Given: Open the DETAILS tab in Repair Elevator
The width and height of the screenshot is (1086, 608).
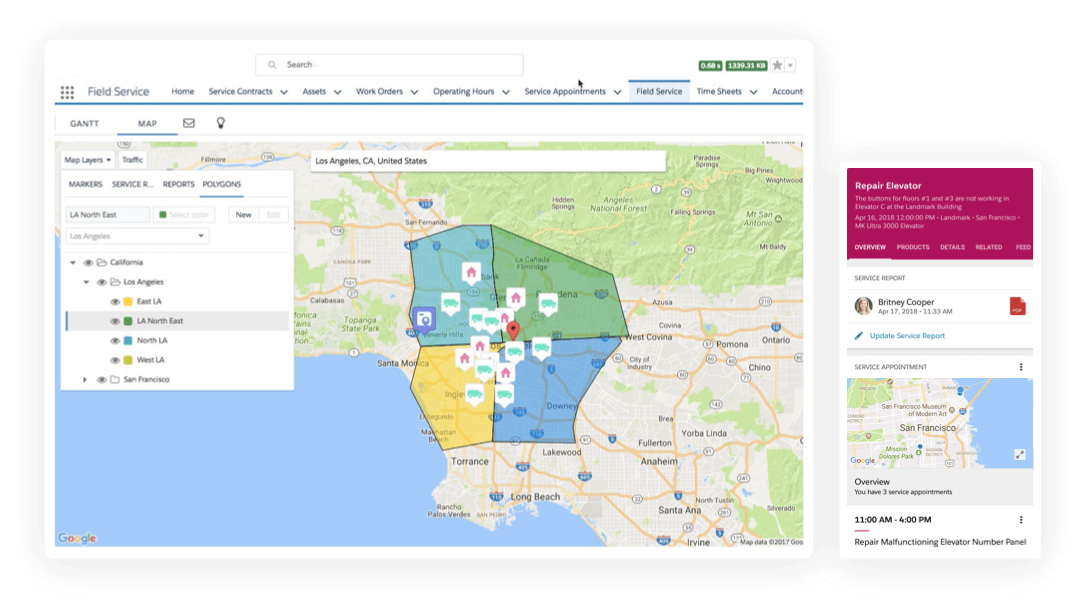Looking at the screenshot, I should click(952, 247).
